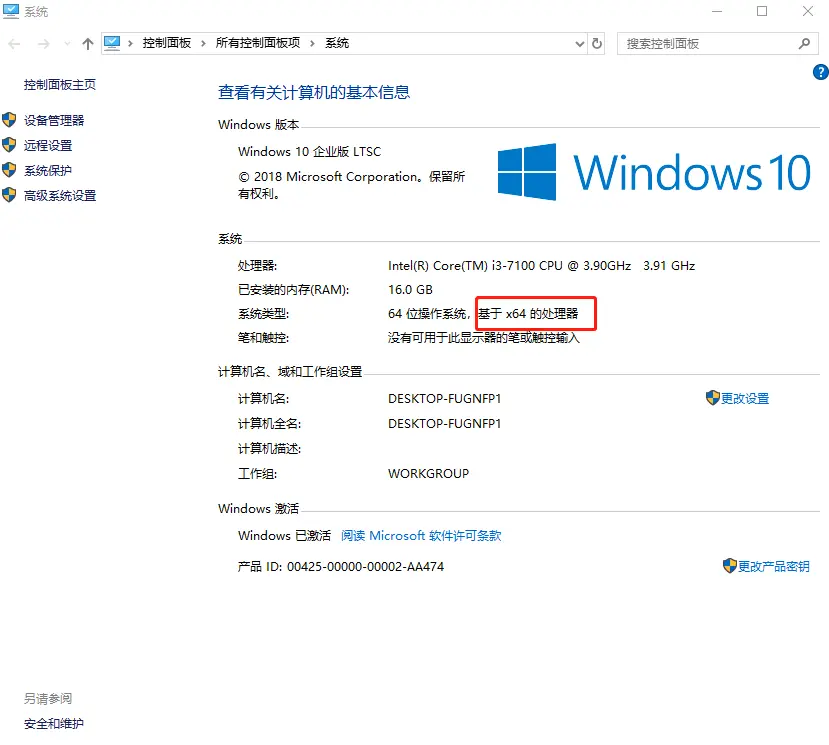The image size is (829, 745).
Task: Expand chevron before 控制面板 breadcrumb
Action: click(x=130, y=43)
